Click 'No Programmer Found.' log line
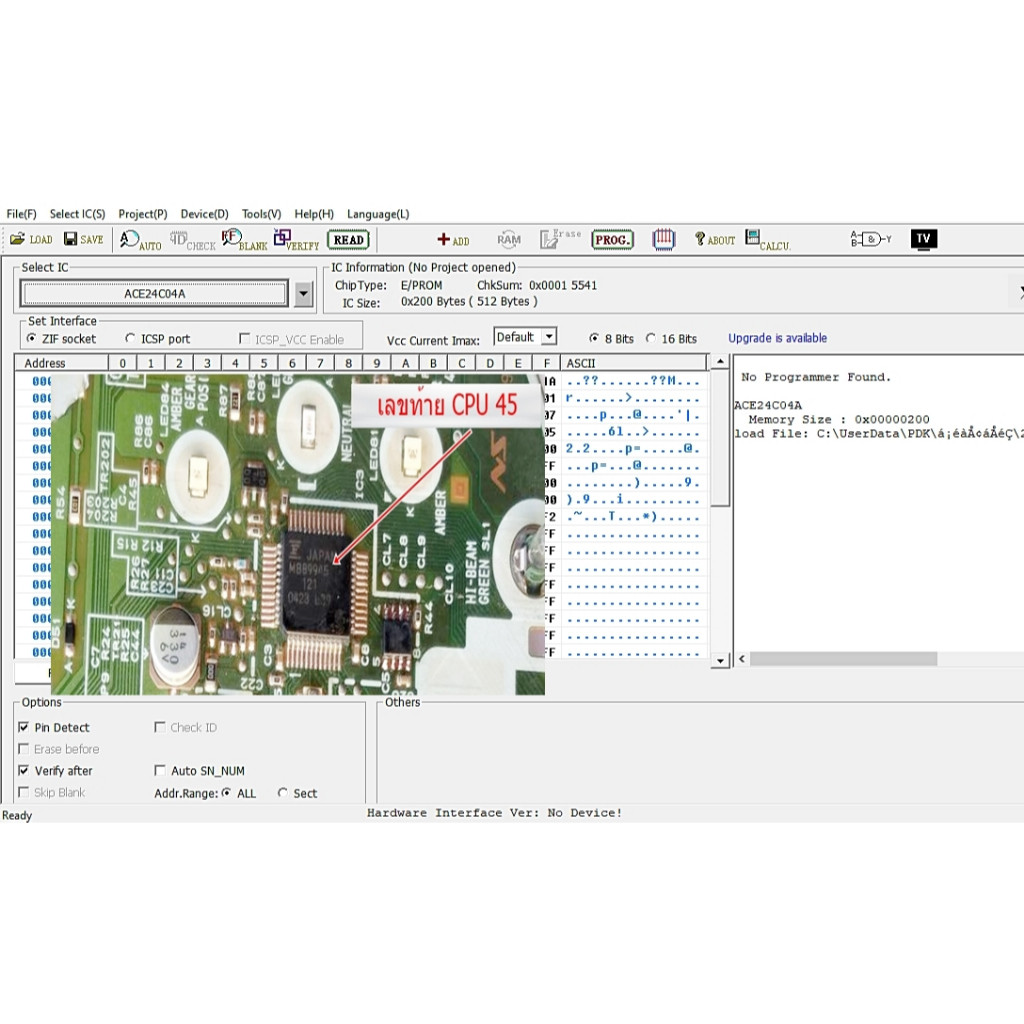The height and width of the screenshot is (1024, 1024). pos(815,377)
